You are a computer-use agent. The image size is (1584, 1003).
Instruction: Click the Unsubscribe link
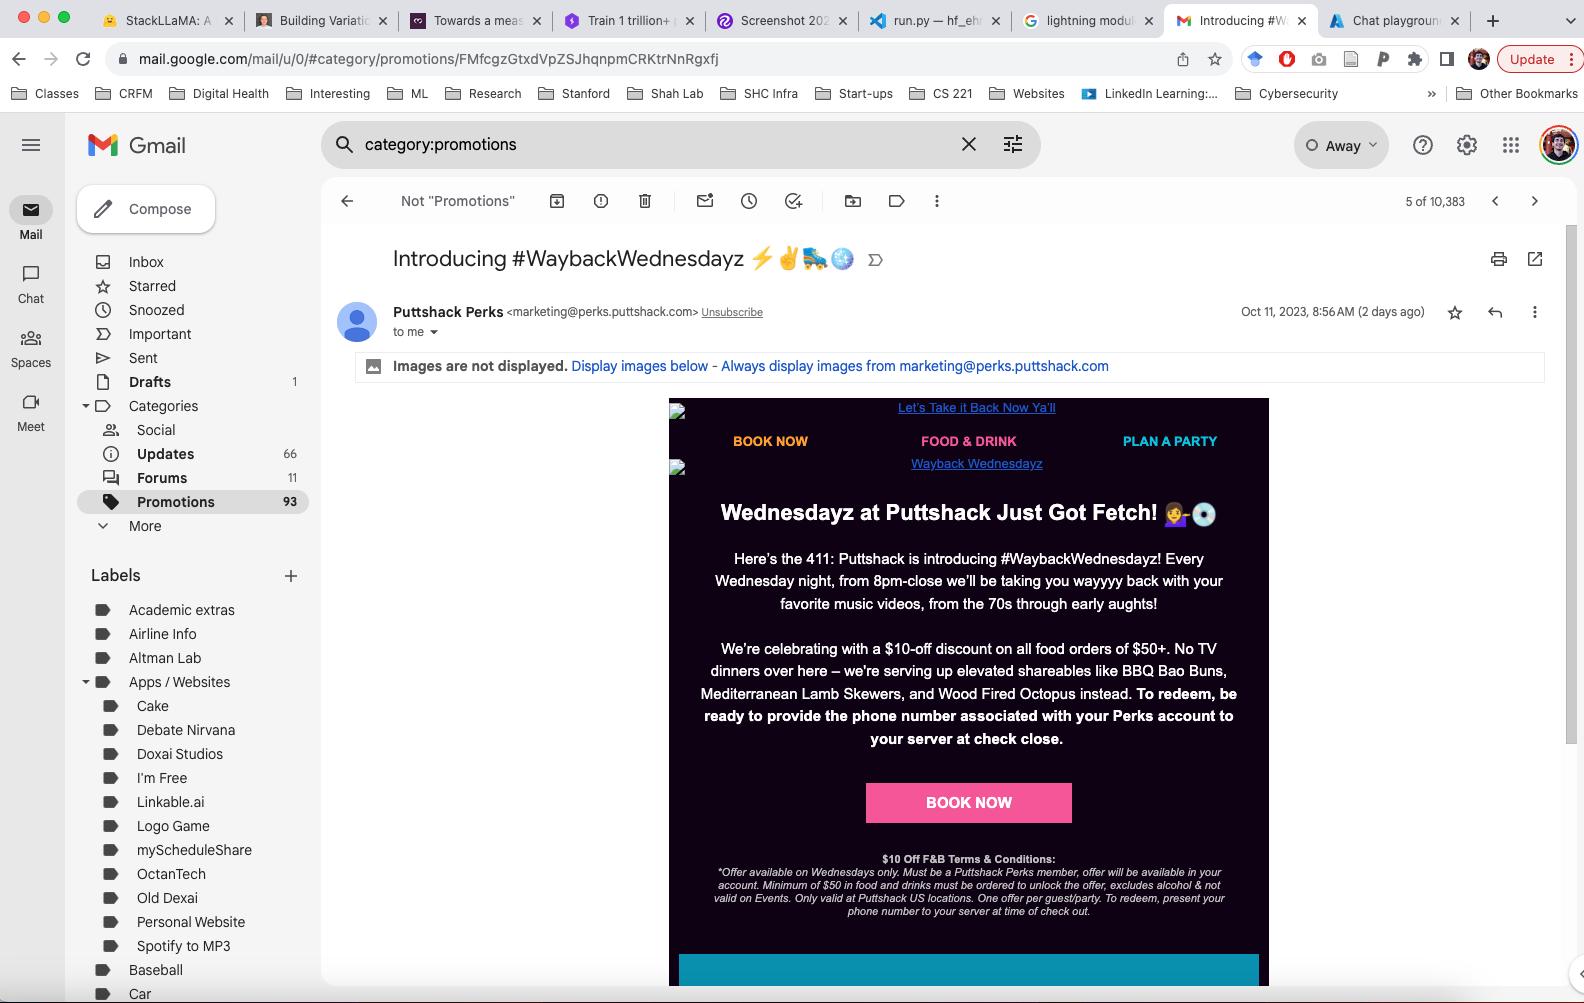point(732,313)
